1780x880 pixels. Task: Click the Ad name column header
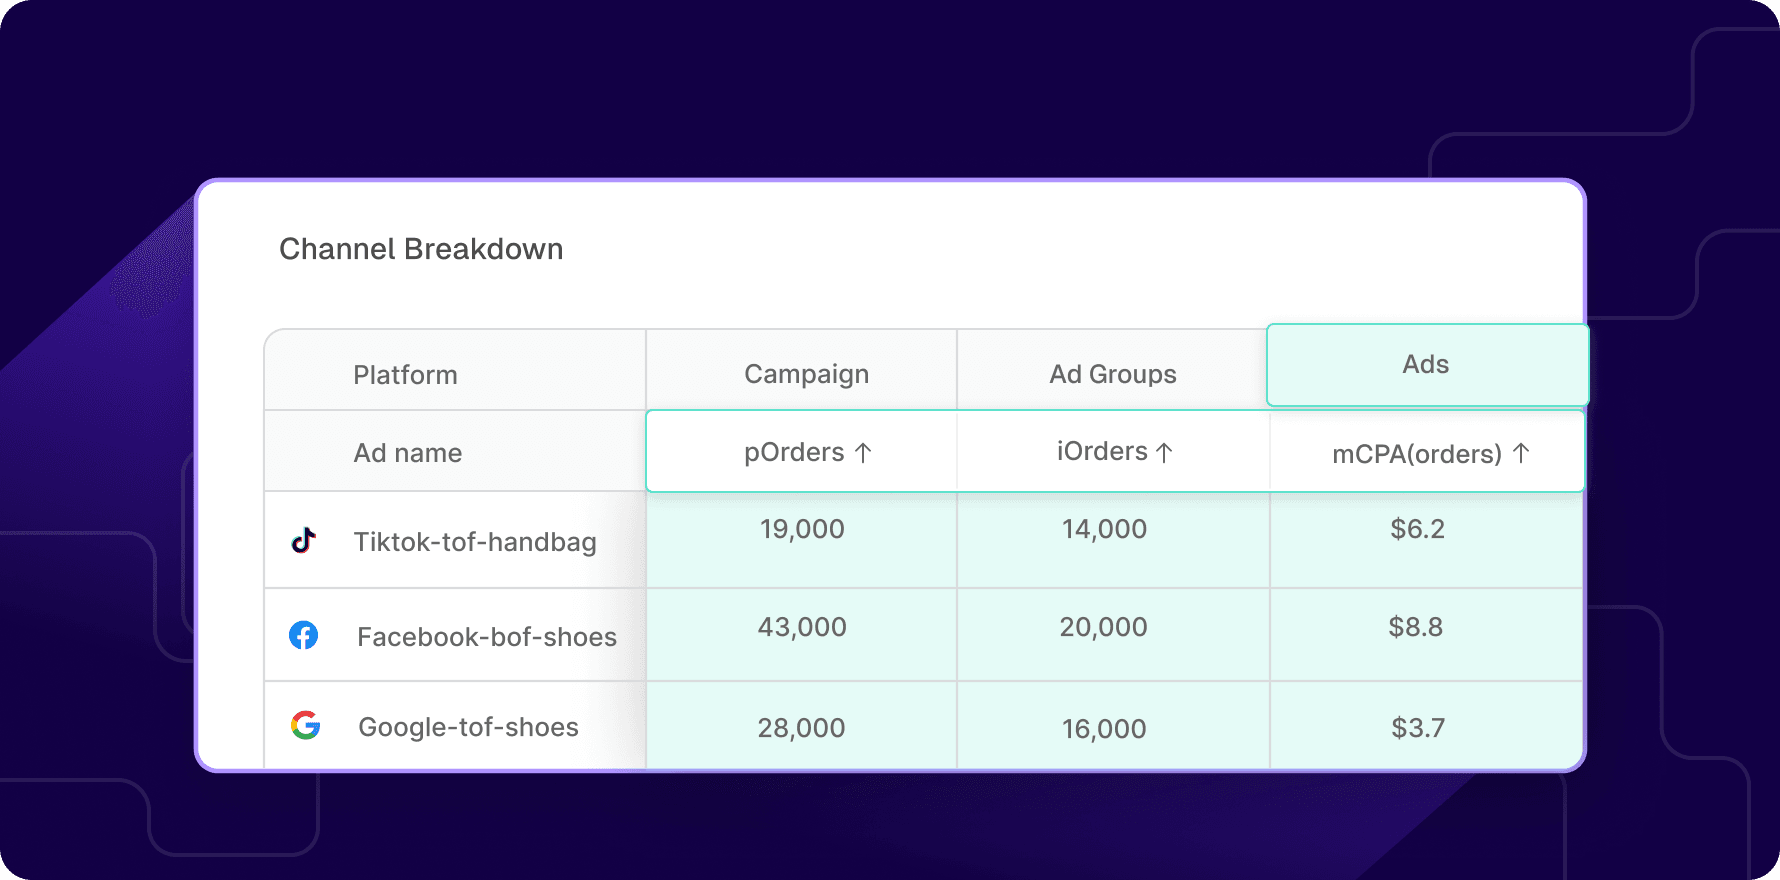408,453
